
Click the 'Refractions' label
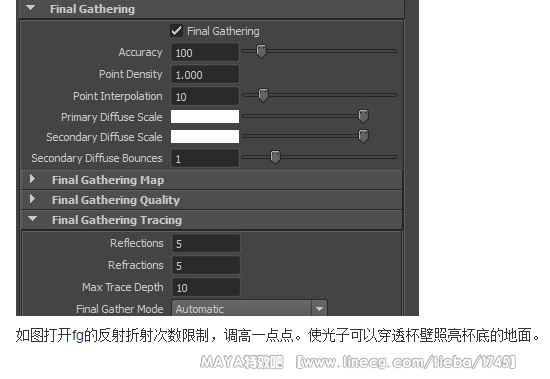tap(136, 265)
